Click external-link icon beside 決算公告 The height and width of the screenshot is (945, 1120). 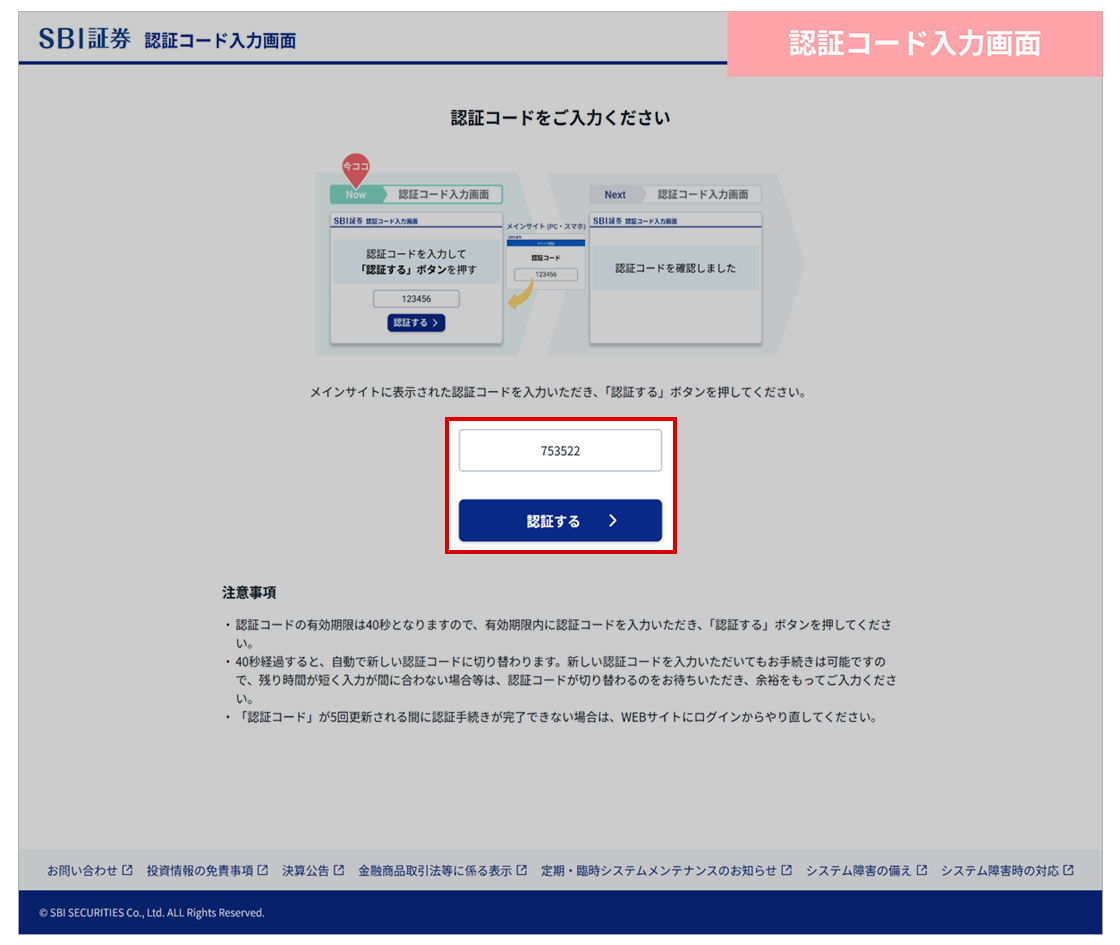[339, 871]
